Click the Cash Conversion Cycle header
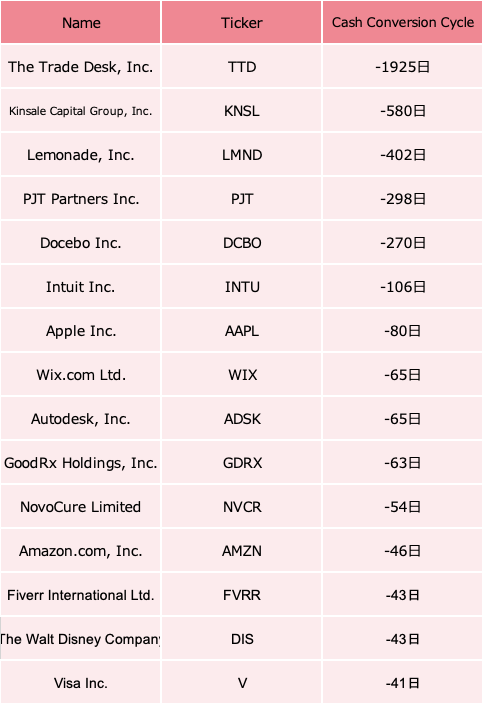This screenshot has height=705, width=484. [403, 22]
